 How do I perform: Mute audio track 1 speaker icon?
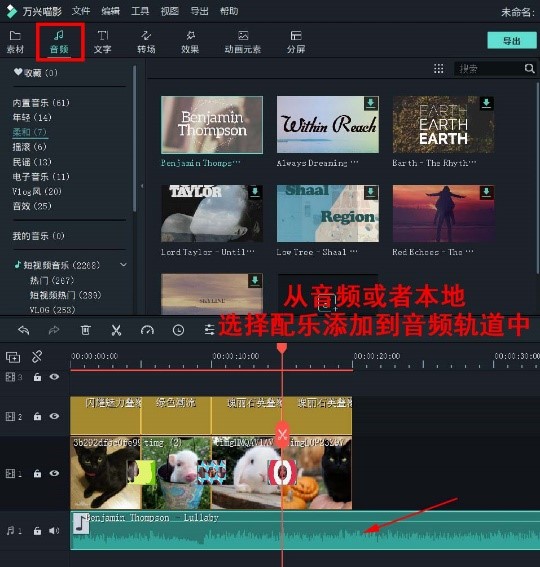pos(54,530)
